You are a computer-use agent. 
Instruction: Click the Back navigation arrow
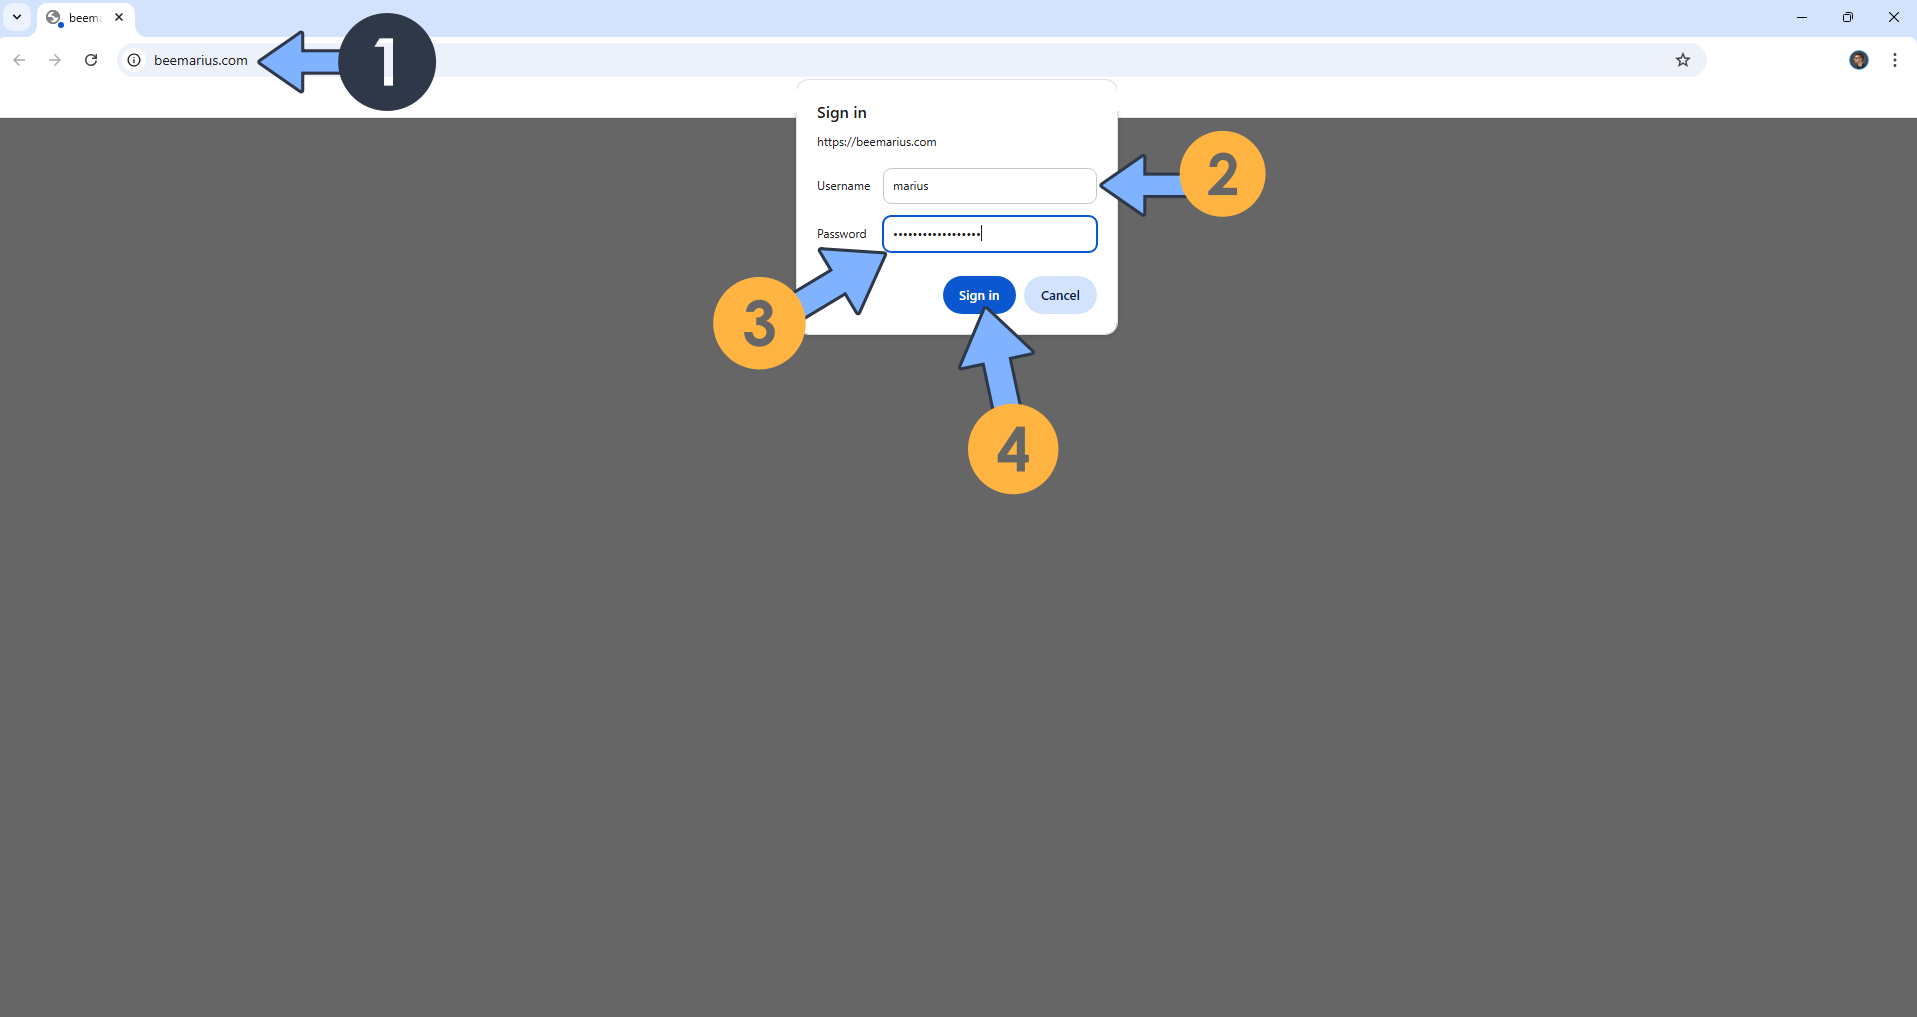click(19, 60)
